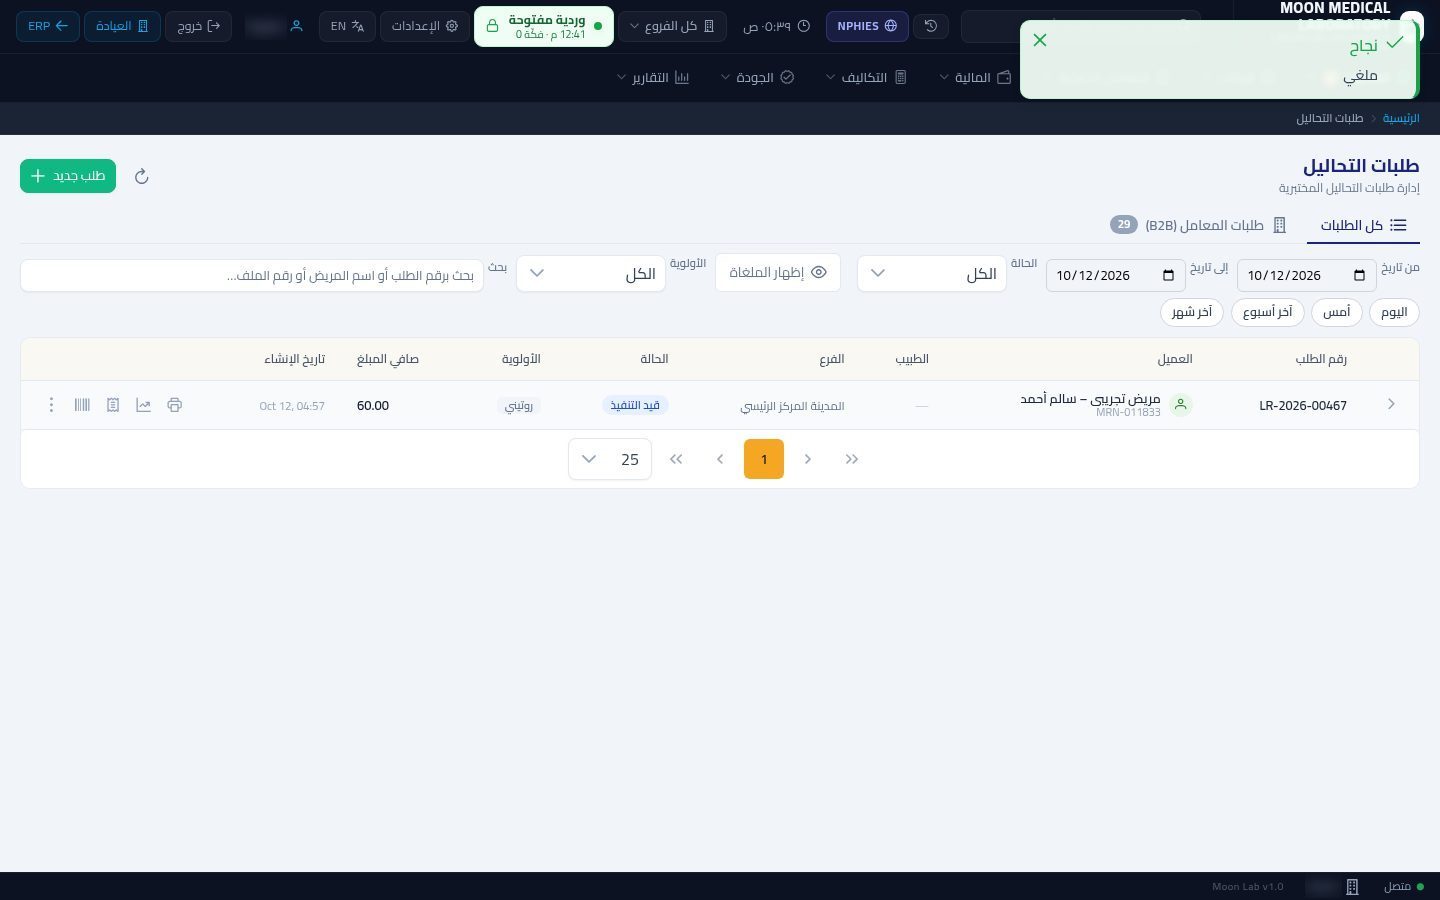Expand the row for order LR-2026-00467
The image size is (1440, 900).
pos(1391,404)
